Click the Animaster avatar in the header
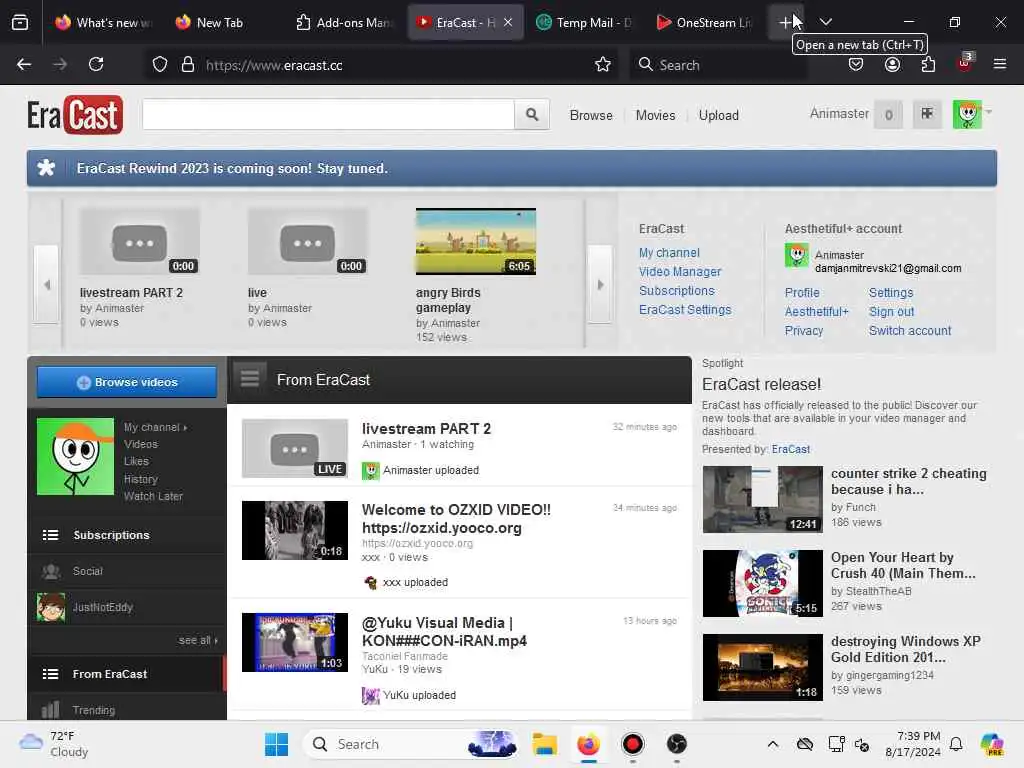Screen dimensions: 1024x768 pos(967,114)
